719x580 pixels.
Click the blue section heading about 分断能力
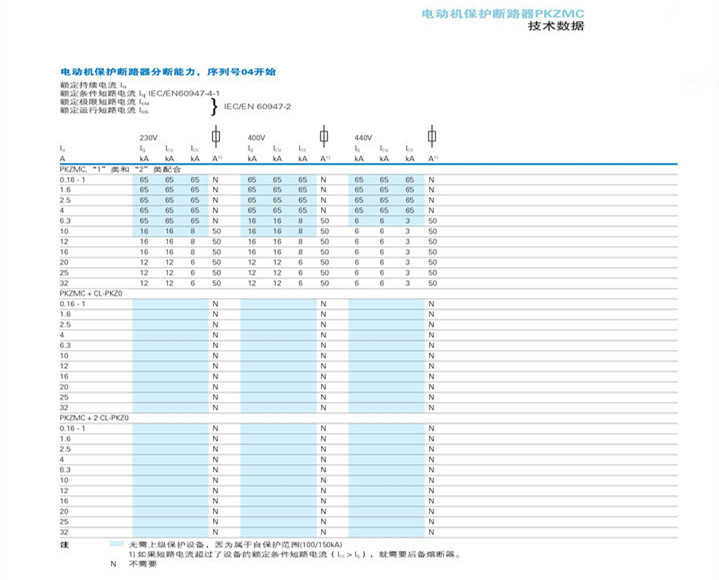[167, 73]
